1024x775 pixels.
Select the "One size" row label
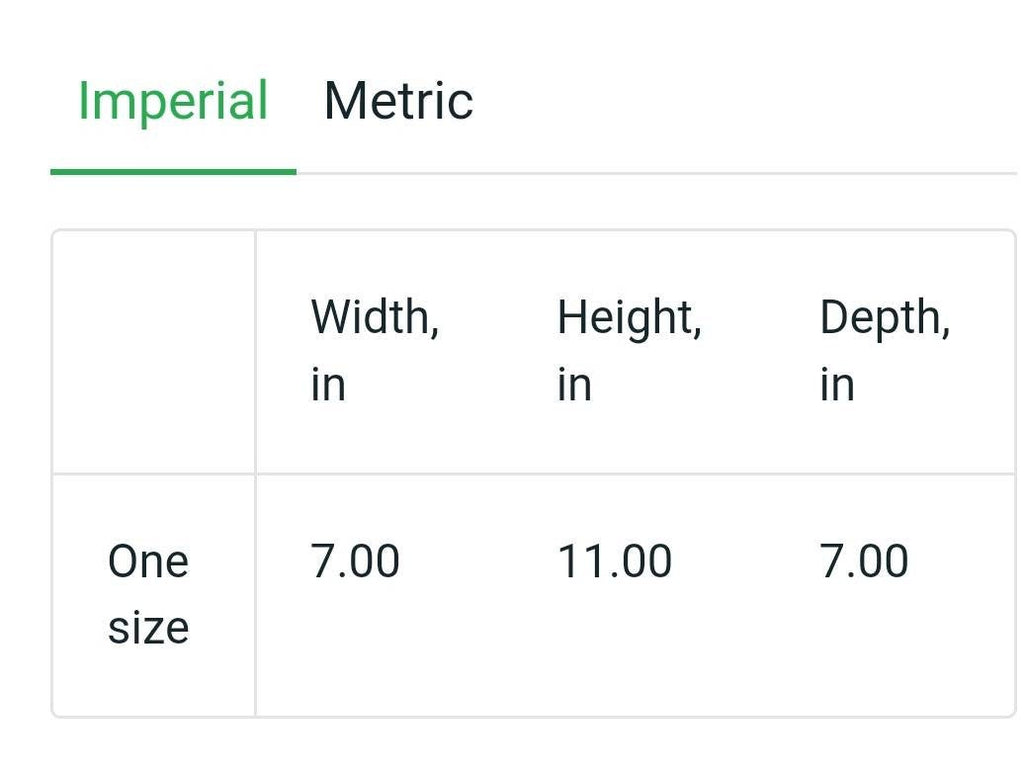click(148, 594)
